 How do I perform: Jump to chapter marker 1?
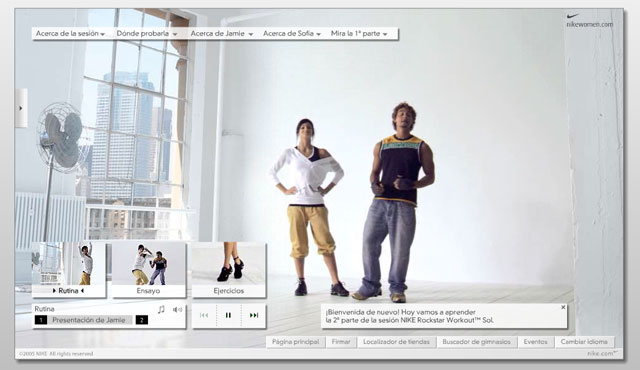point(41,320)
